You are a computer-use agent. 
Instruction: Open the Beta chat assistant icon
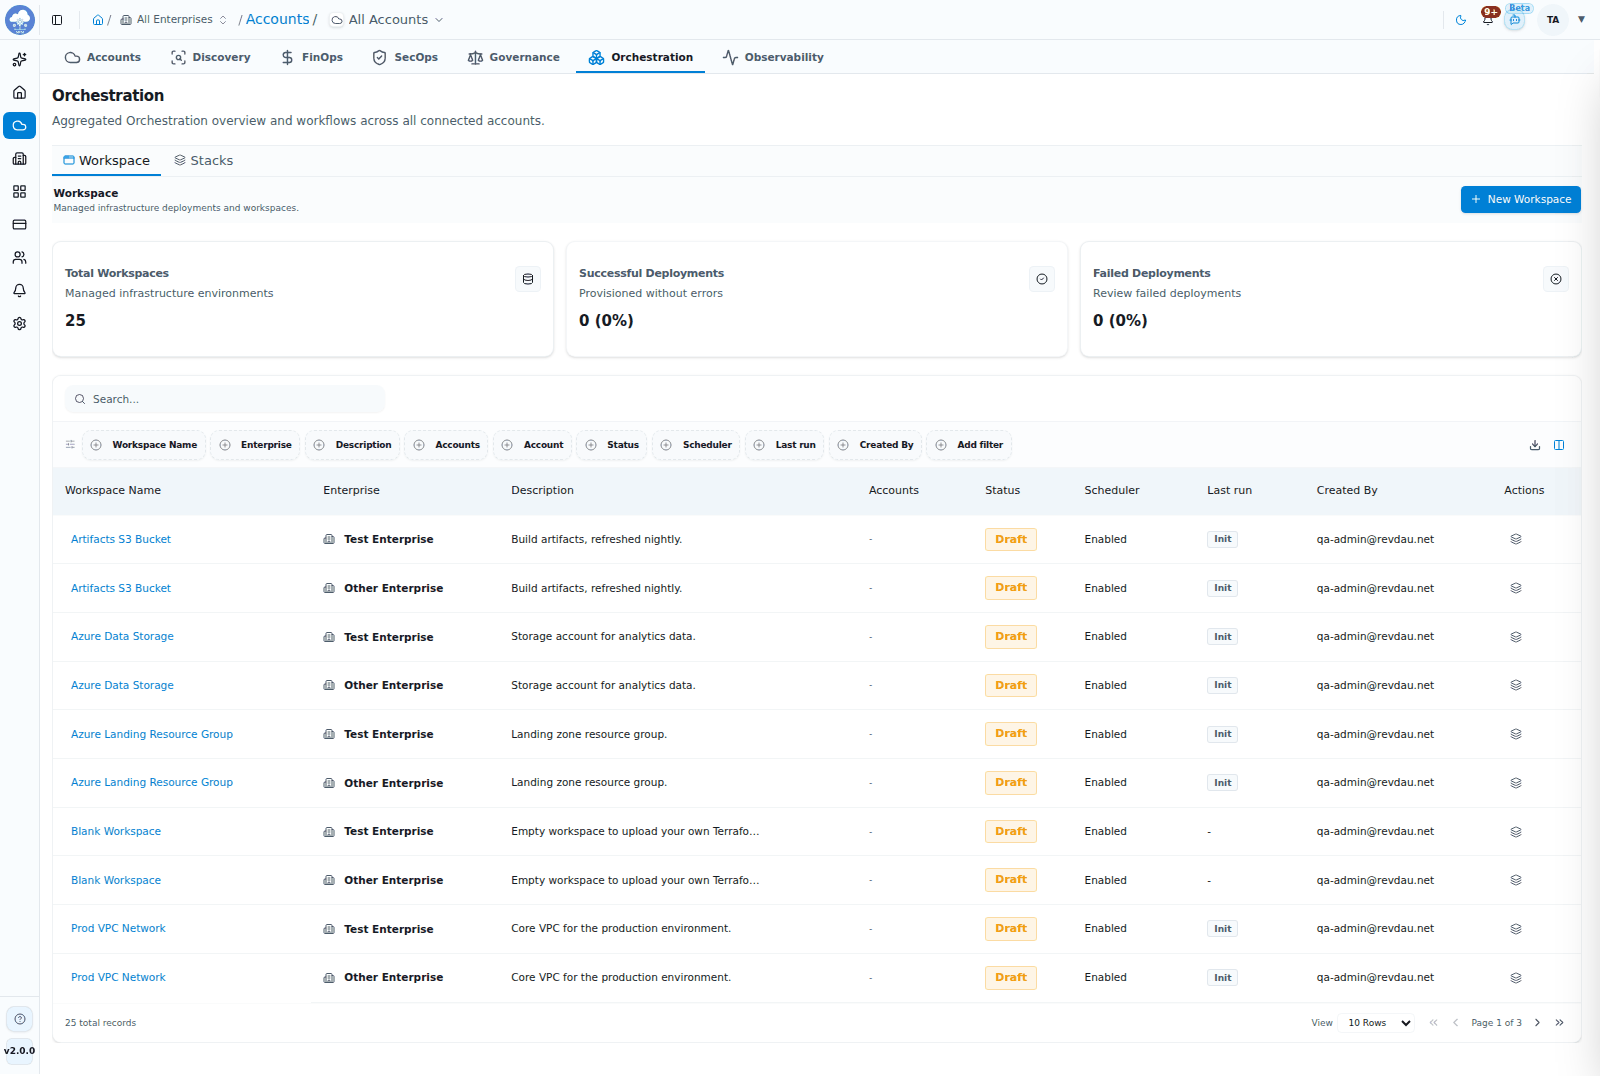(1516, 20)
